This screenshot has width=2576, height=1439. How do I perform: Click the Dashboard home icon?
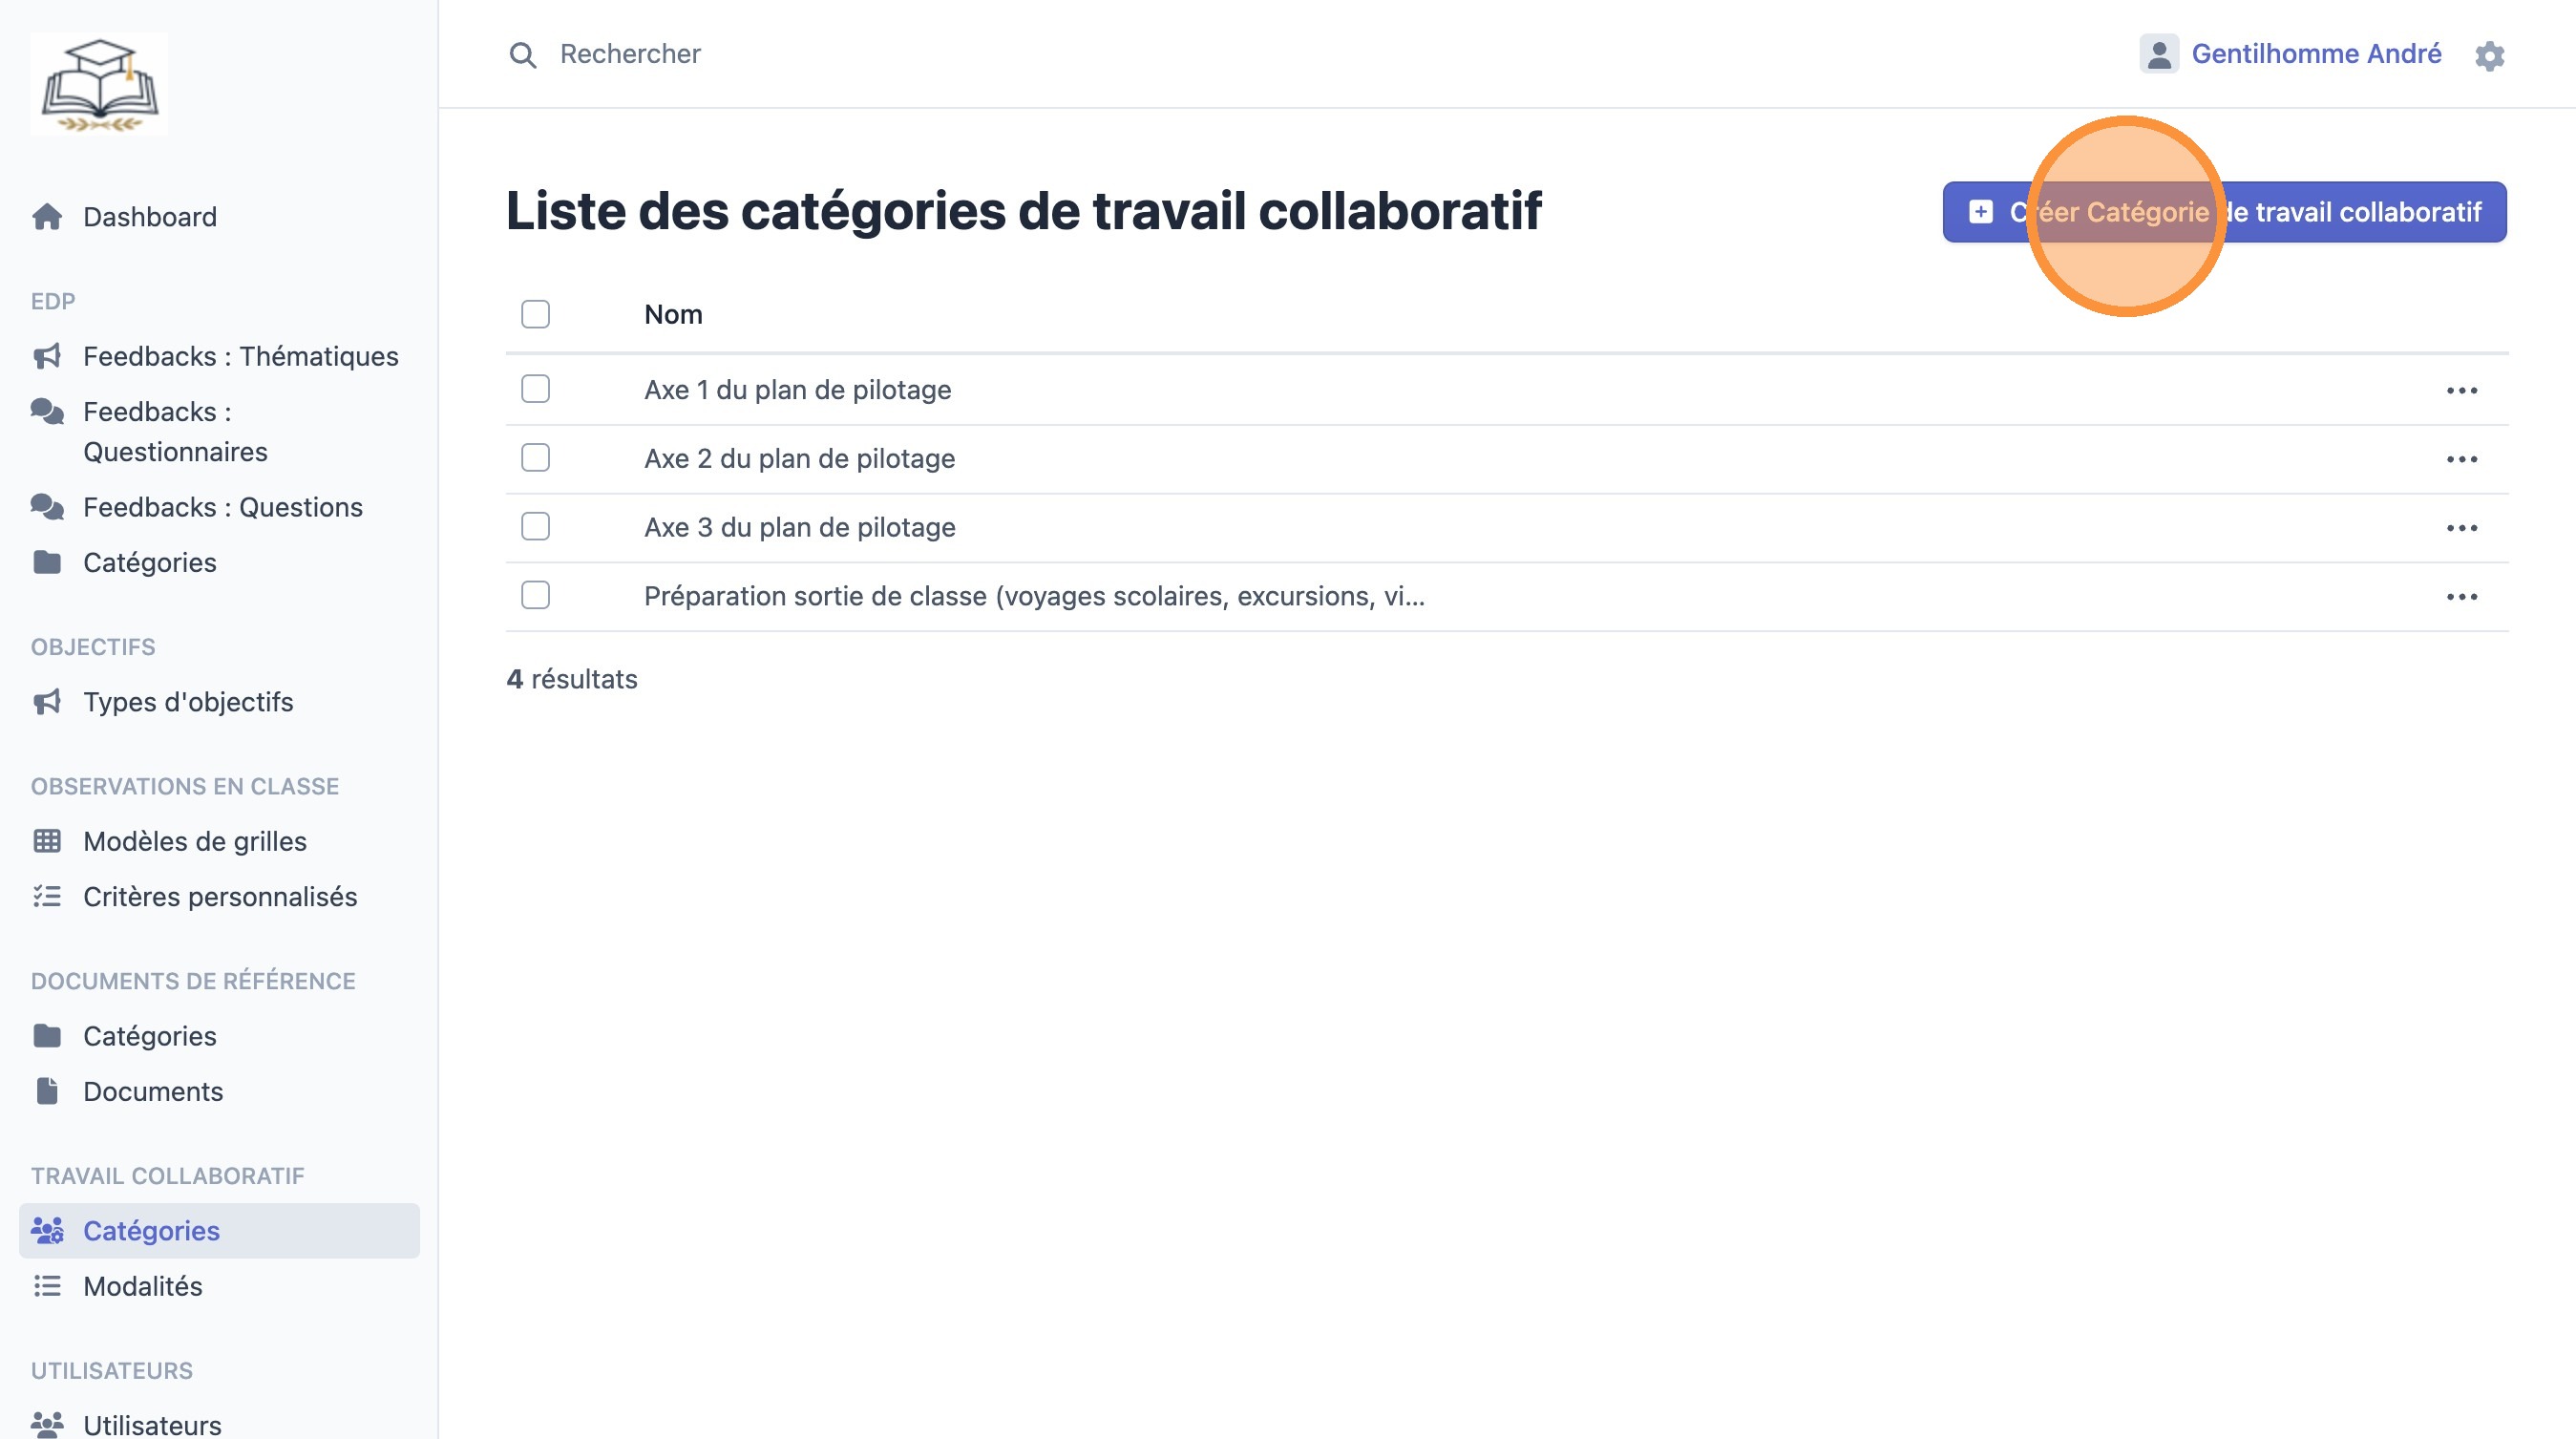click(47, 217)
